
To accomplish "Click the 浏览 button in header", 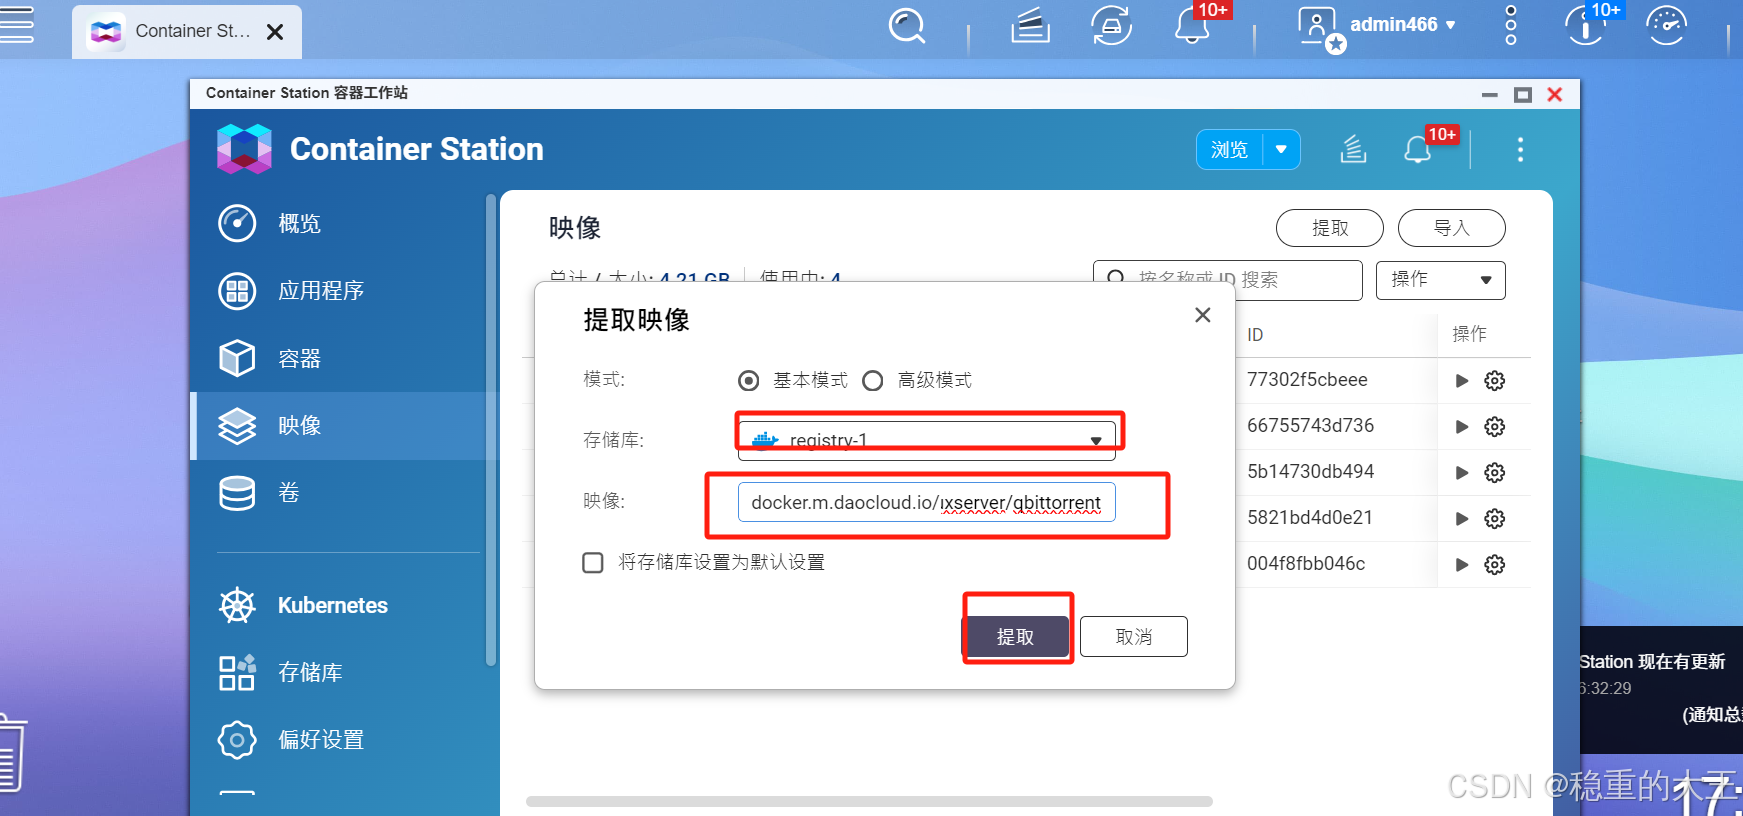I will click(x=1229, y=150).
